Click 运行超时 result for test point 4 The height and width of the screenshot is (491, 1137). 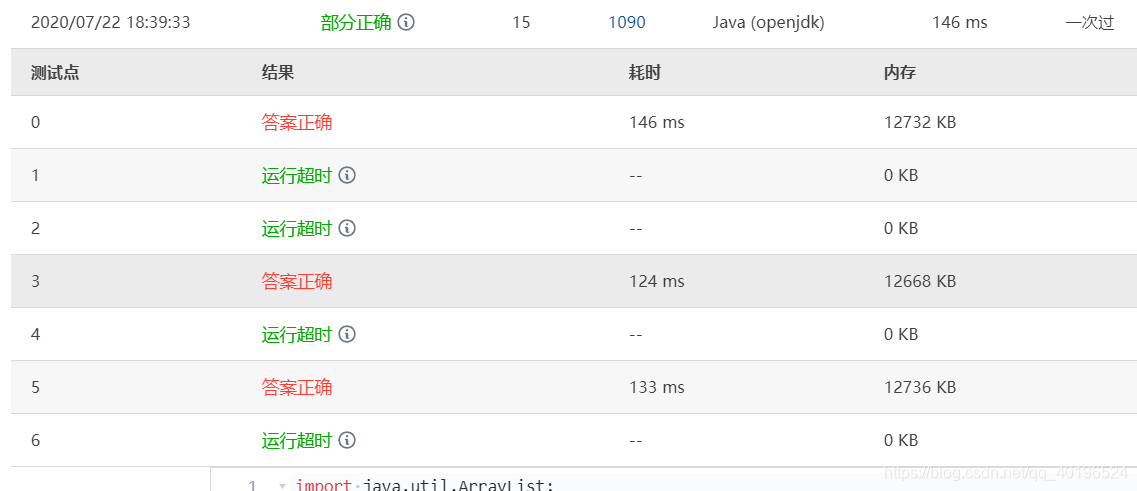(297, 334)
